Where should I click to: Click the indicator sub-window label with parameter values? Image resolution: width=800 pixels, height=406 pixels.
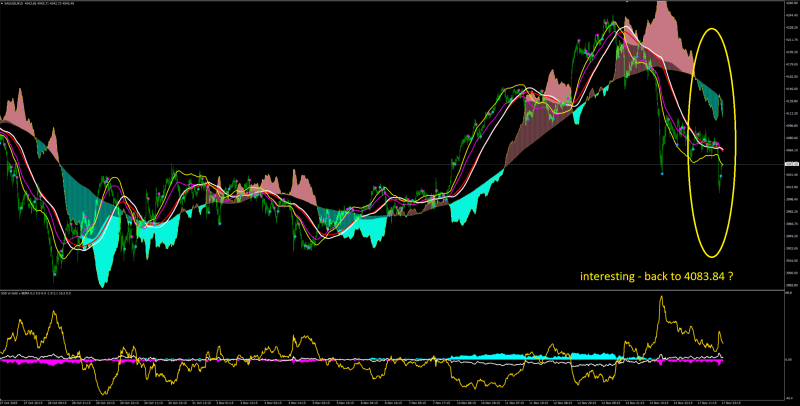pos(35,293)
